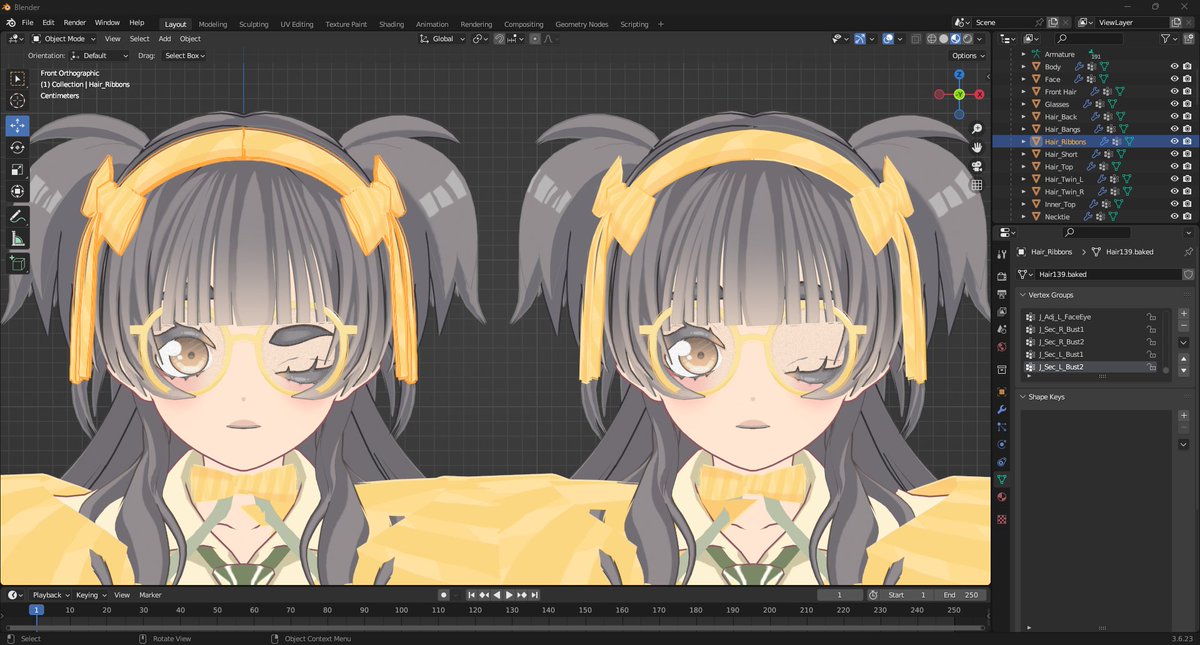Screen dimensions: 1200x645
Task: Open the Modifiers properties tab (wrench)
Action: [1002, 410]
